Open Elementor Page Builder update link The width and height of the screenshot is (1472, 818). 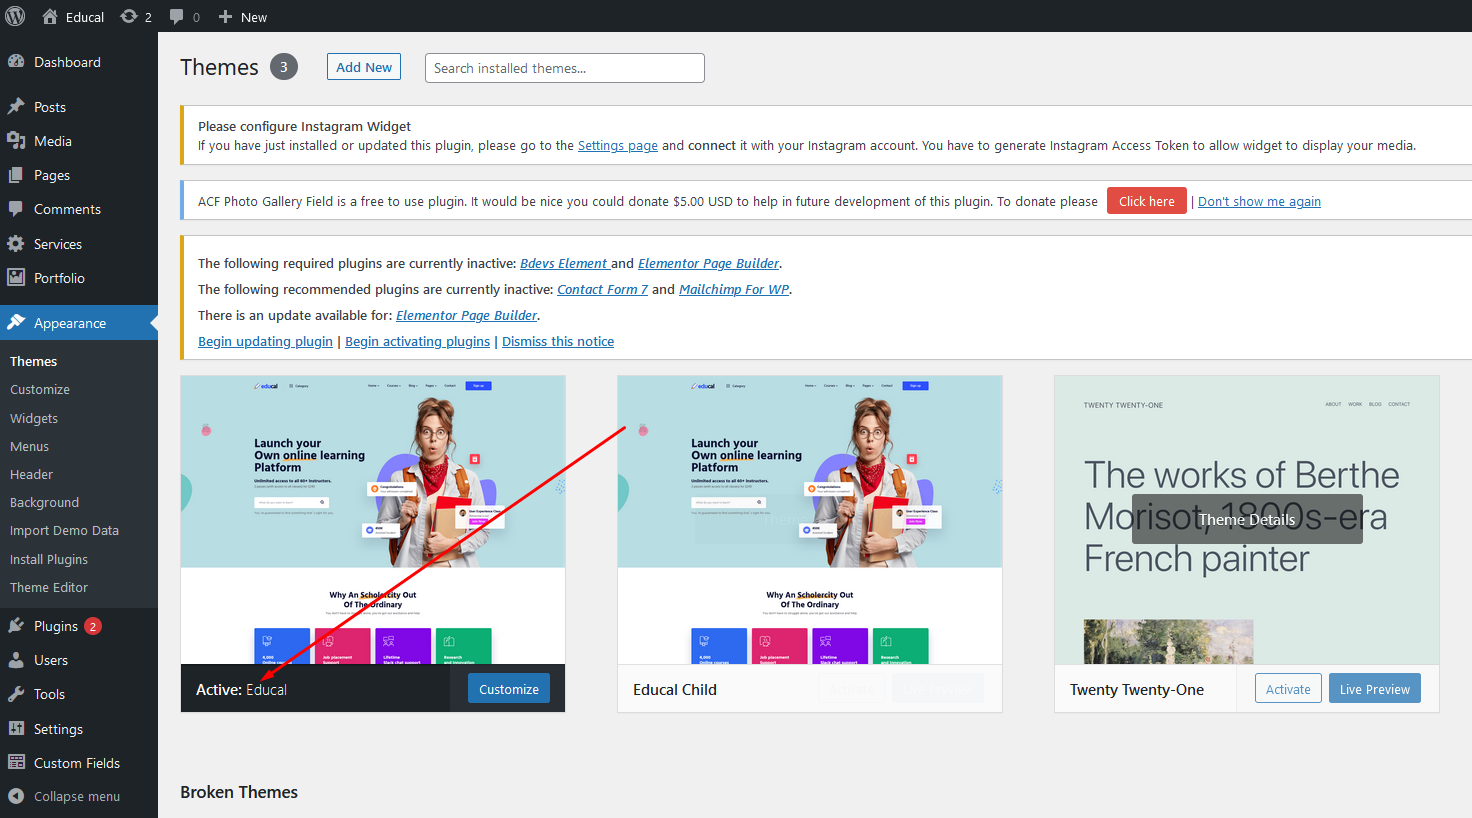pos(467,315)
